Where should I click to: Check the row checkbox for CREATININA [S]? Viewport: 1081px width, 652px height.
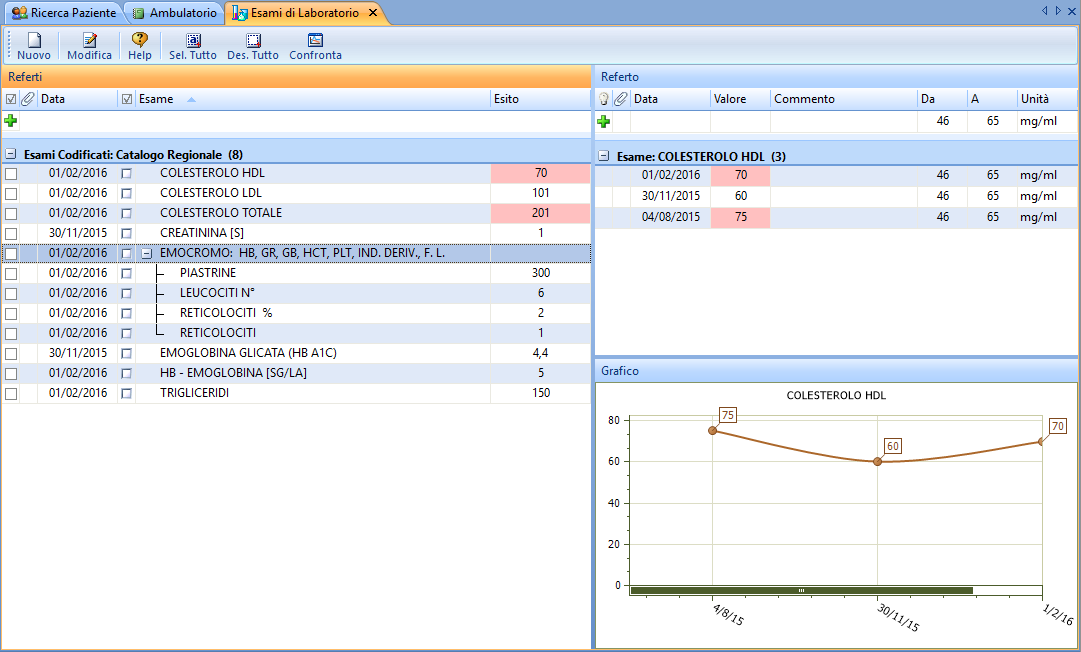(x=11, y=234)
